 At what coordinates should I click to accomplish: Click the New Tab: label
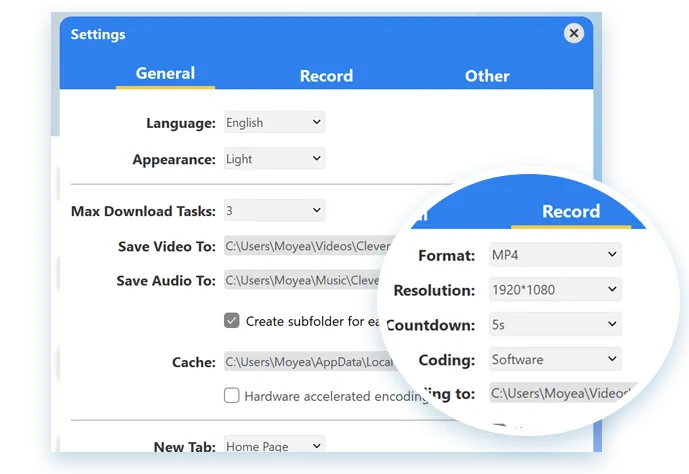[x=185, y=446]
